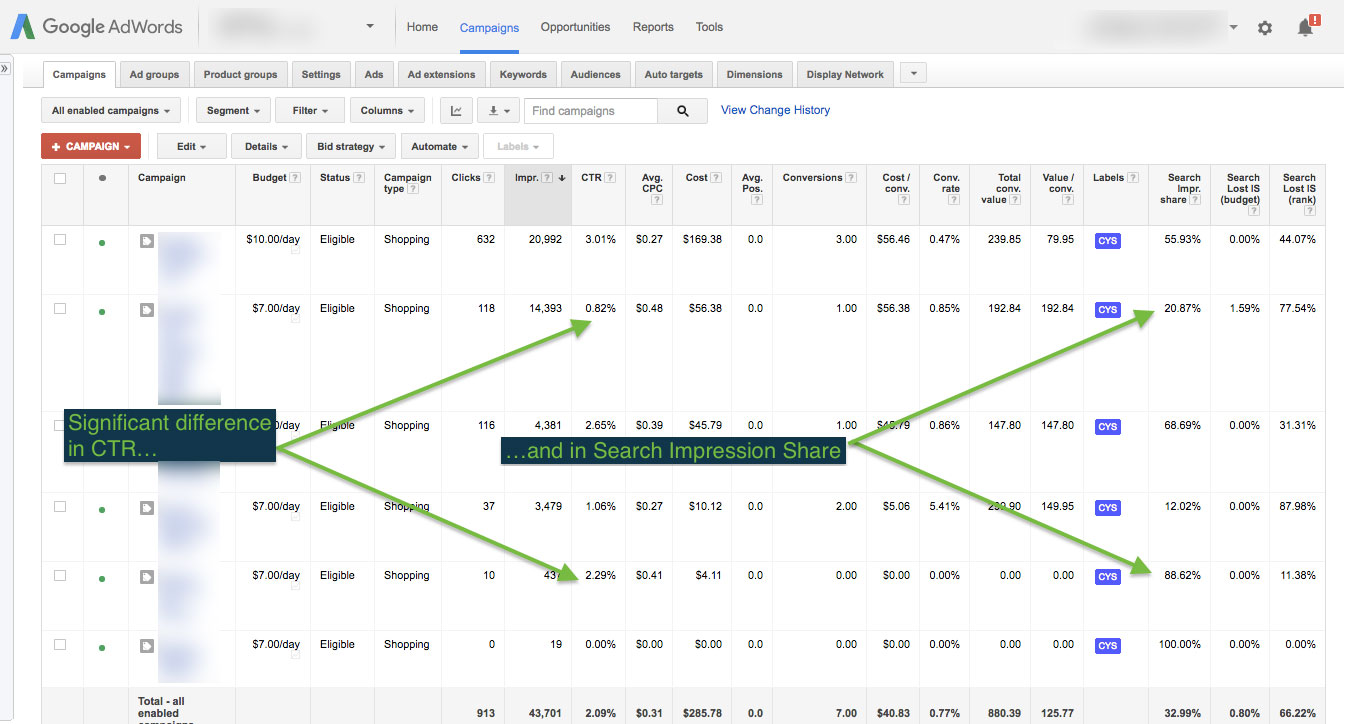The image size is (1346, 724).
Task: Select checkbox for the 2.29% CTR row
Action: (60, 576)
